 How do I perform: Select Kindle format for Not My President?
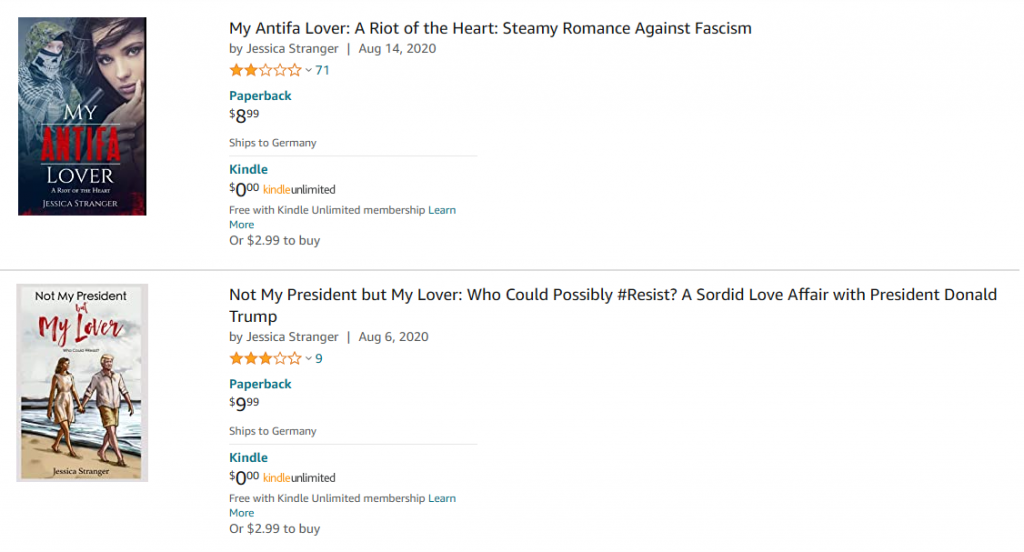pos(248,457)
